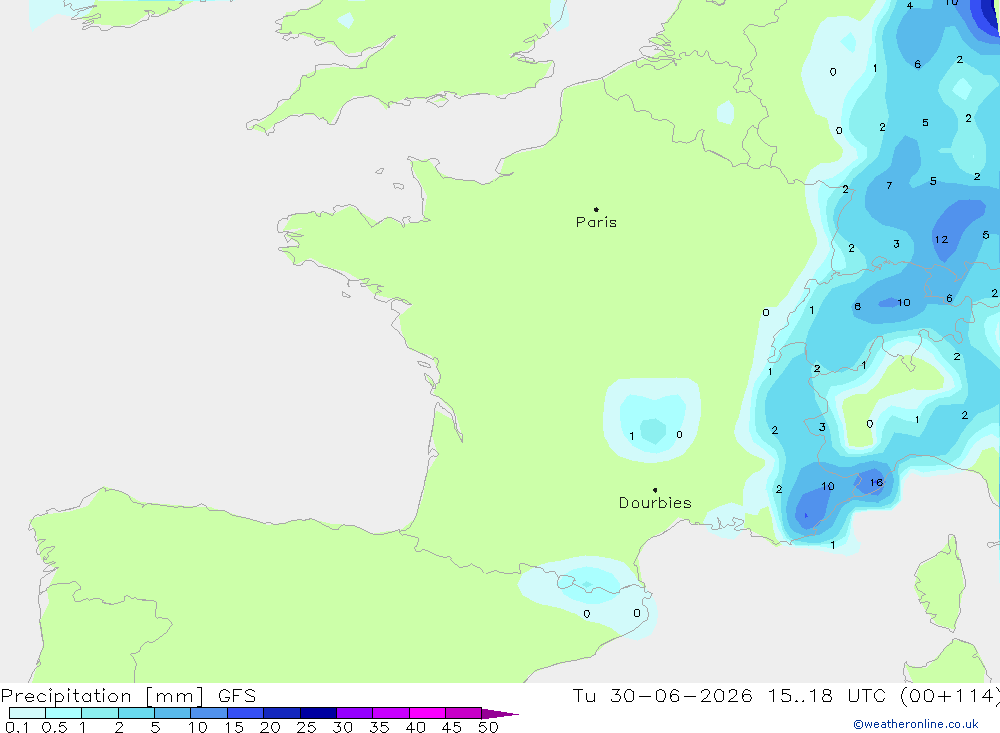The image size is (1000, 733).
Task: Pick the 40–45 mm legend color swatch
Action: [427, 713]
